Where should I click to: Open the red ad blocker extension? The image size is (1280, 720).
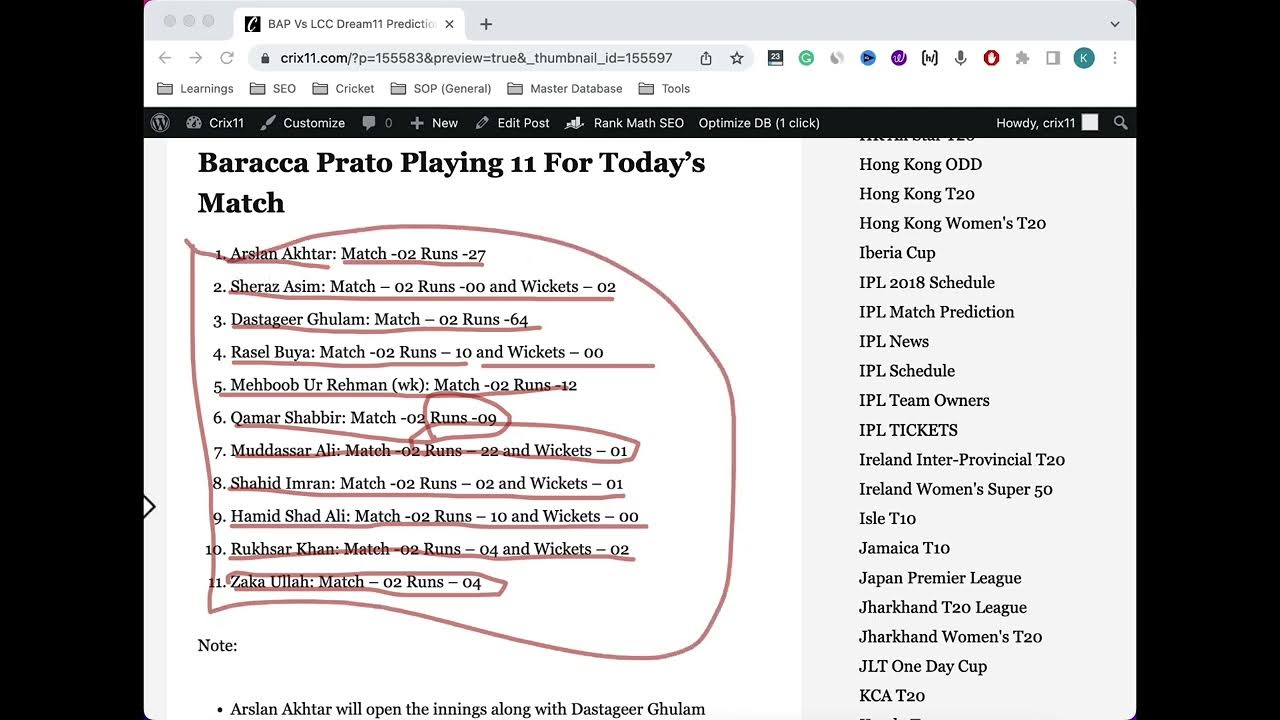991,58
